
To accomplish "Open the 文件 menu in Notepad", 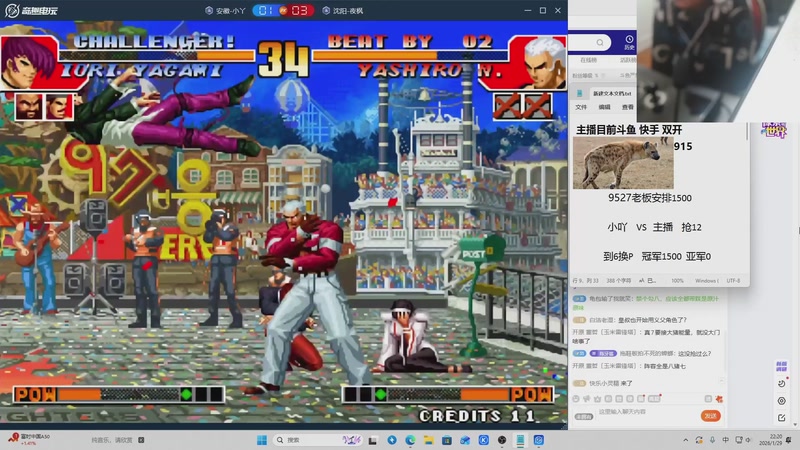I will pyautogui.click(x=581, y=107).
